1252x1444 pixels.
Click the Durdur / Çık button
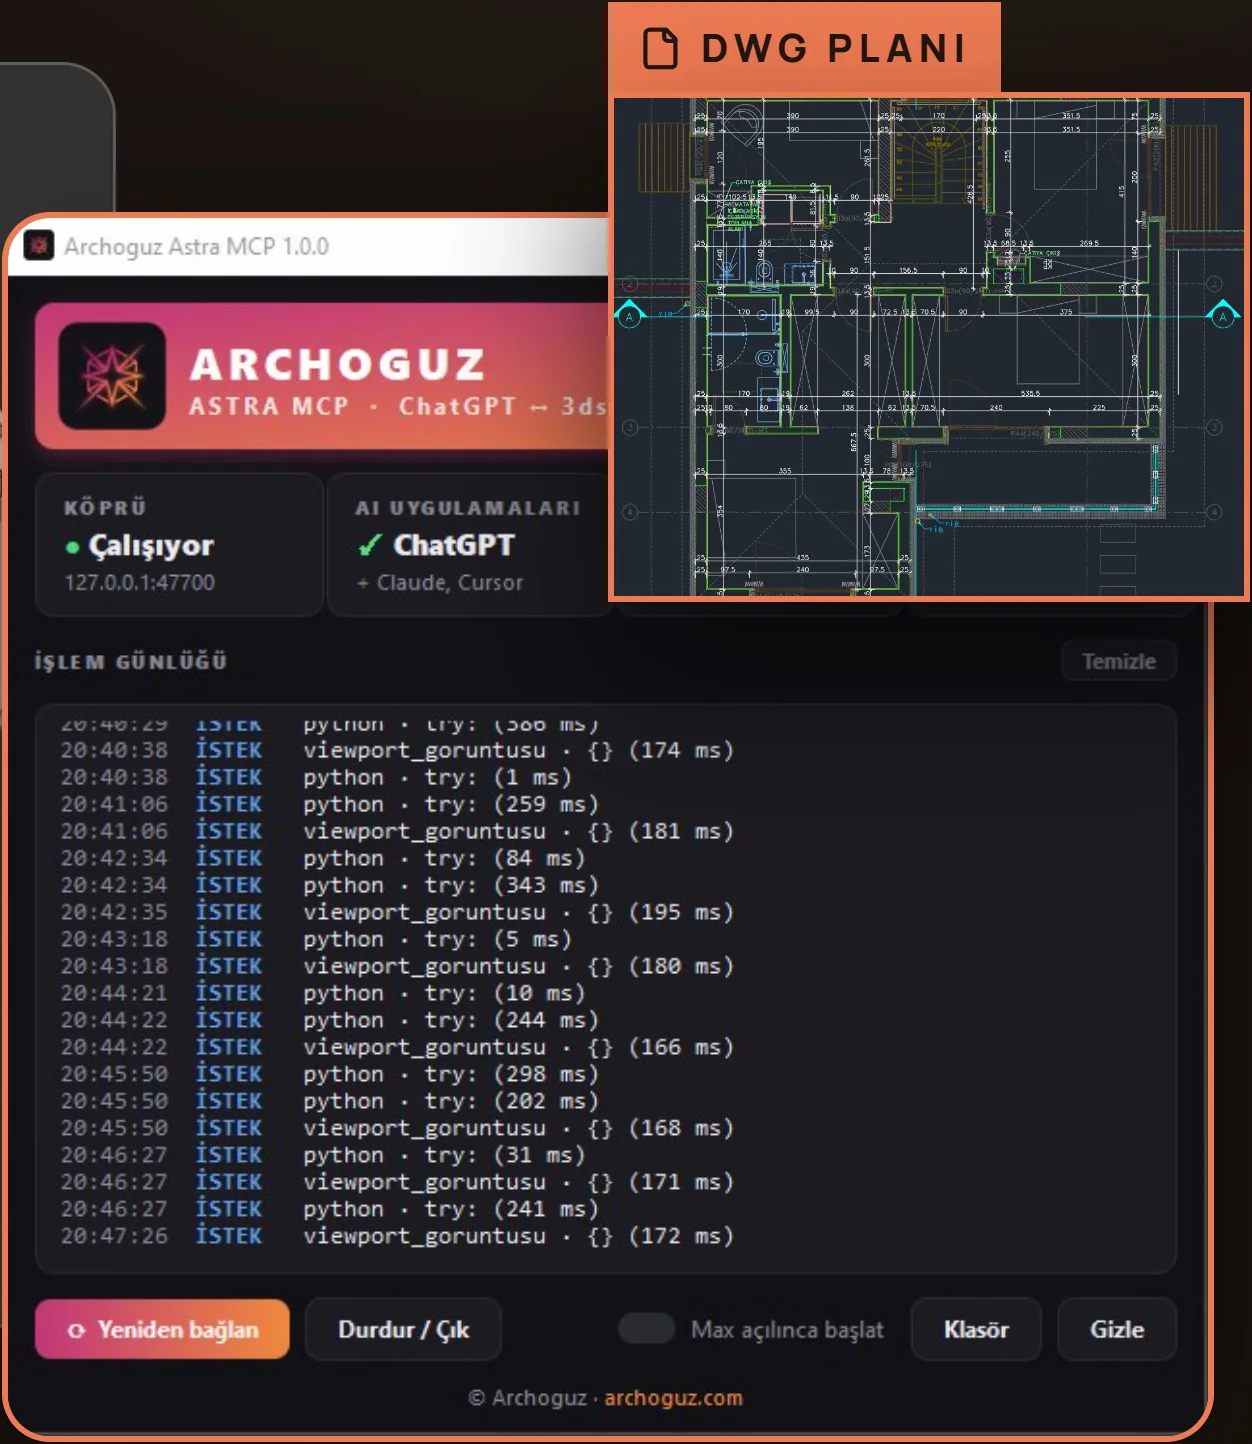403,1329
